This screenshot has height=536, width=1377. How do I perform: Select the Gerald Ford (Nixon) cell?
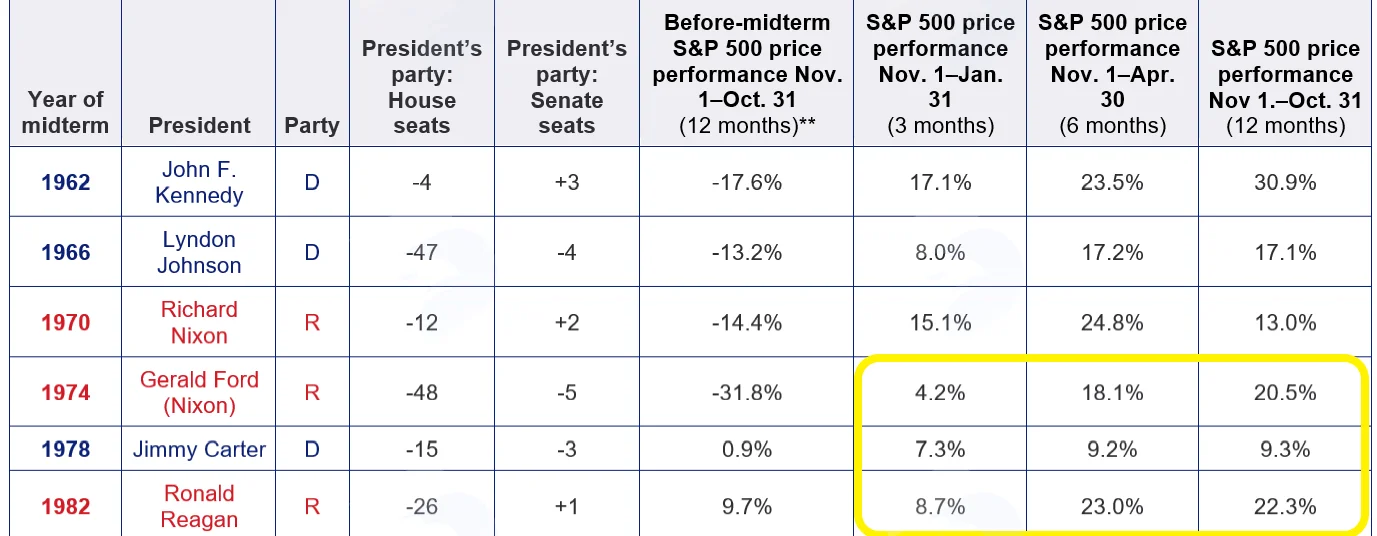pos(199,392)
